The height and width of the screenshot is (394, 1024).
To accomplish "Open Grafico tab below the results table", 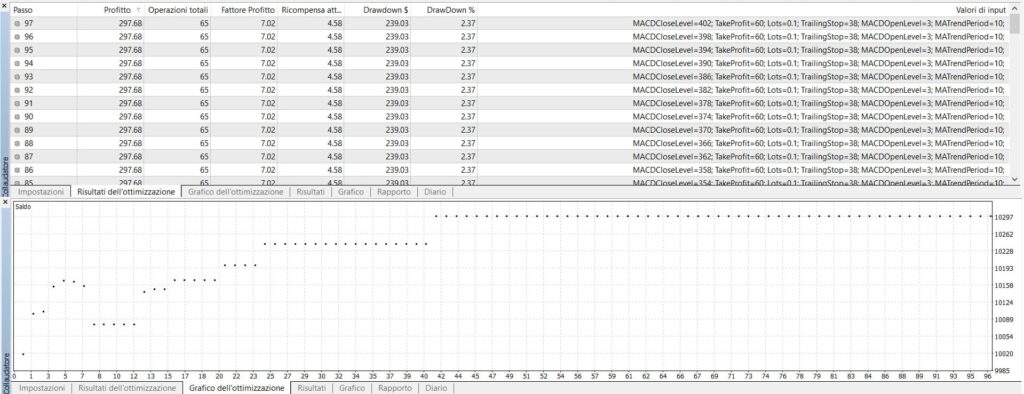I will coord(351,192).
